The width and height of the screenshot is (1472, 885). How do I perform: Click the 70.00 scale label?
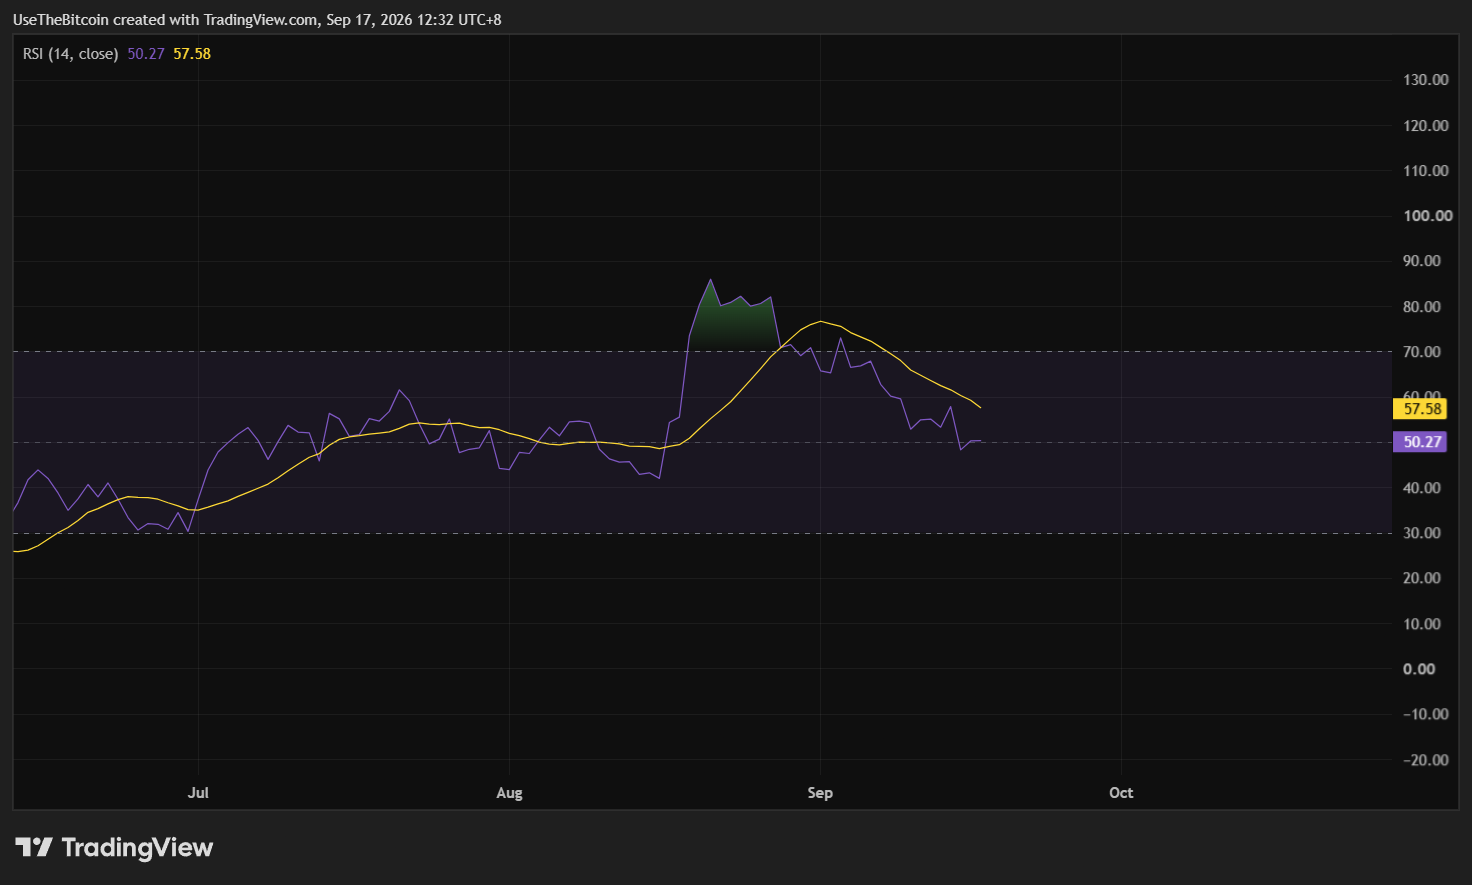tap(1422, 352)
